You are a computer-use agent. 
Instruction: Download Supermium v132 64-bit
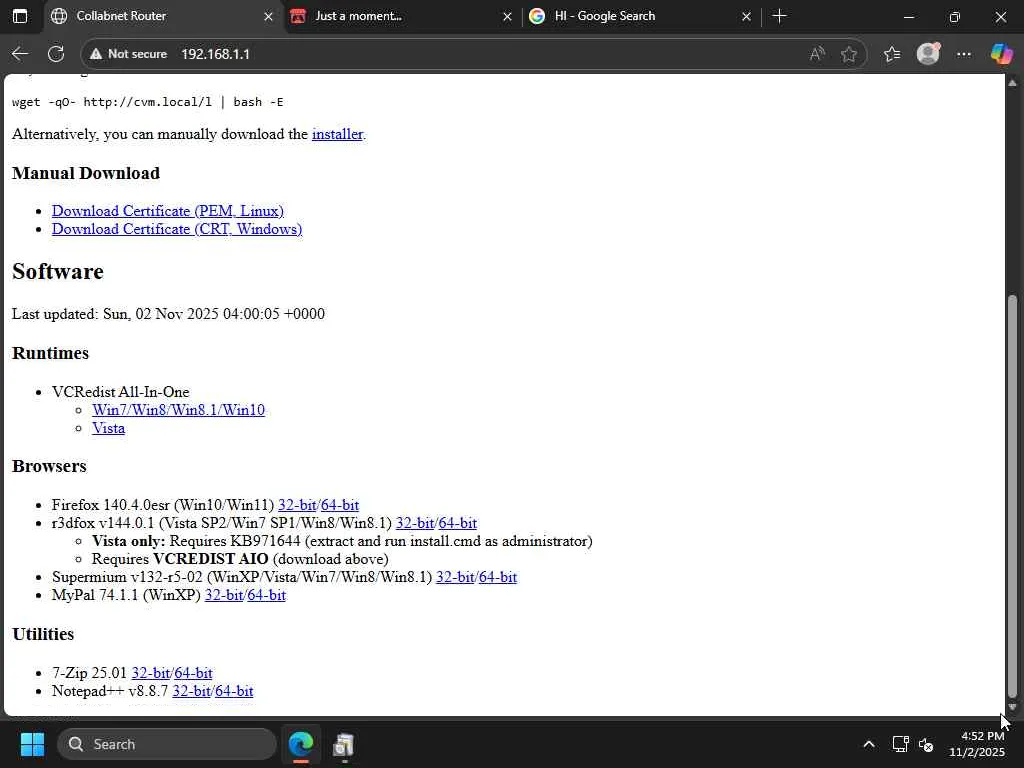coord(498,577)
